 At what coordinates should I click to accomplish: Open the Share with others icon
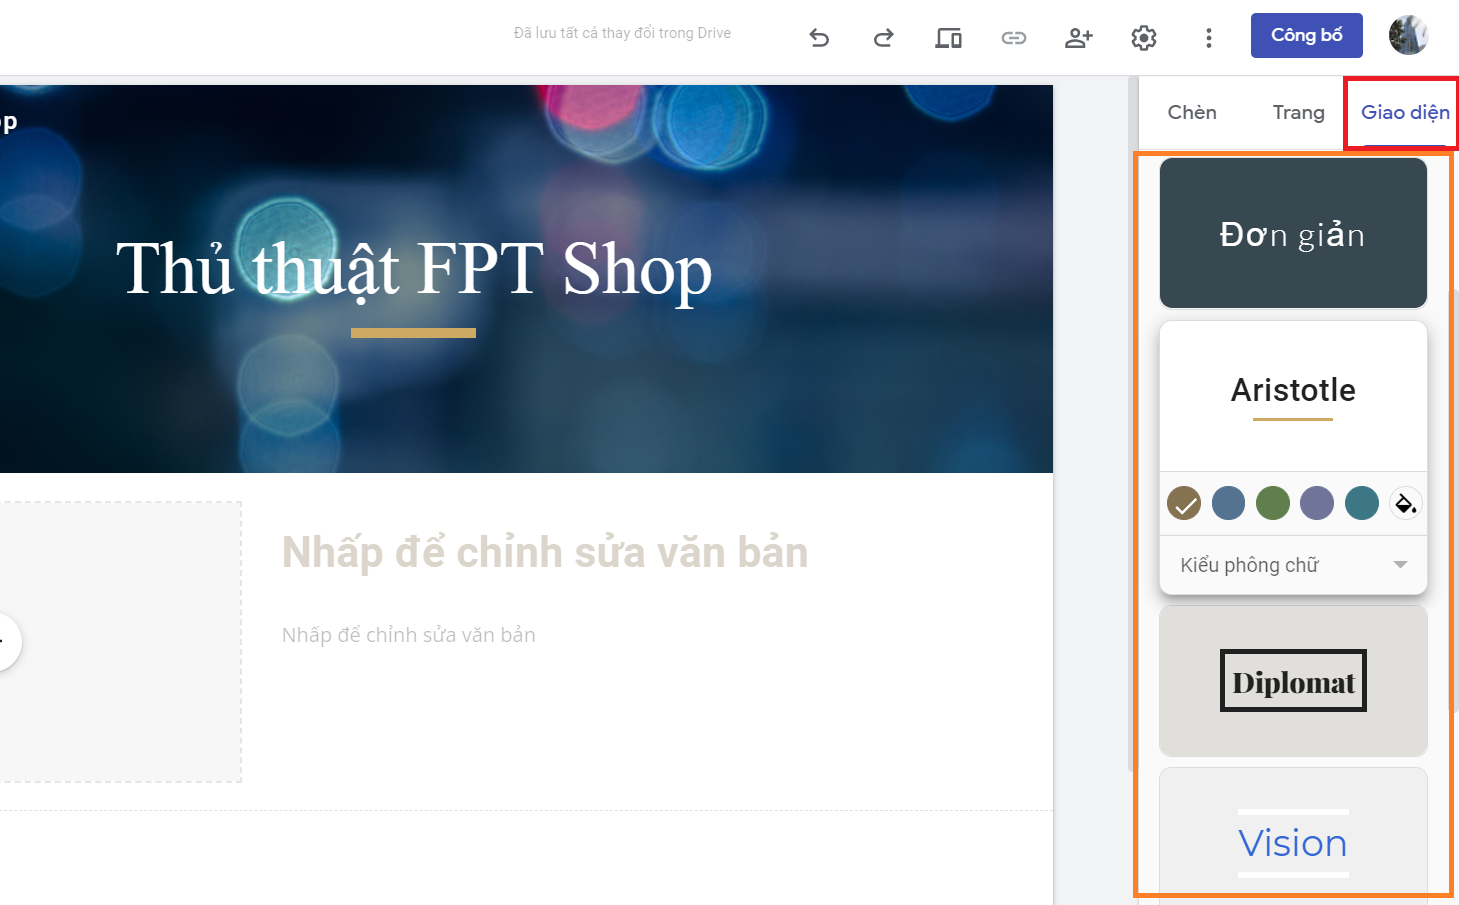pos(1078,37)
